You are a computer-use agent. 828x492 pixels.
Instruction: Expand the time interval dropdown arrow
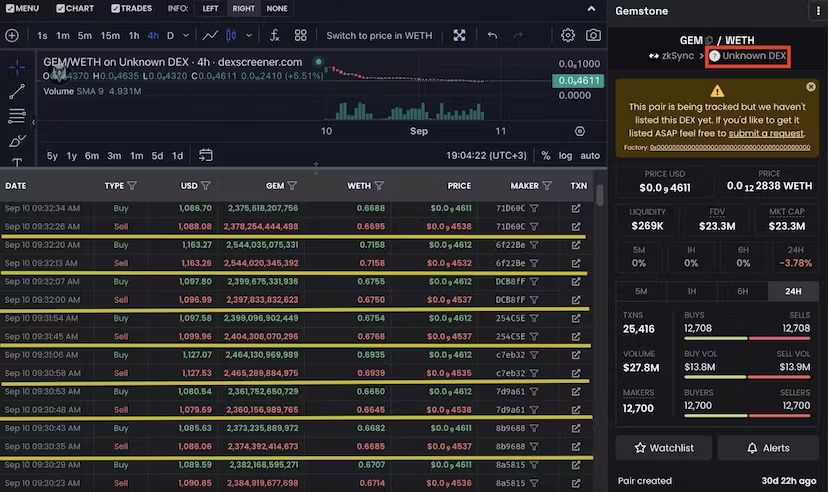point(187,36)
